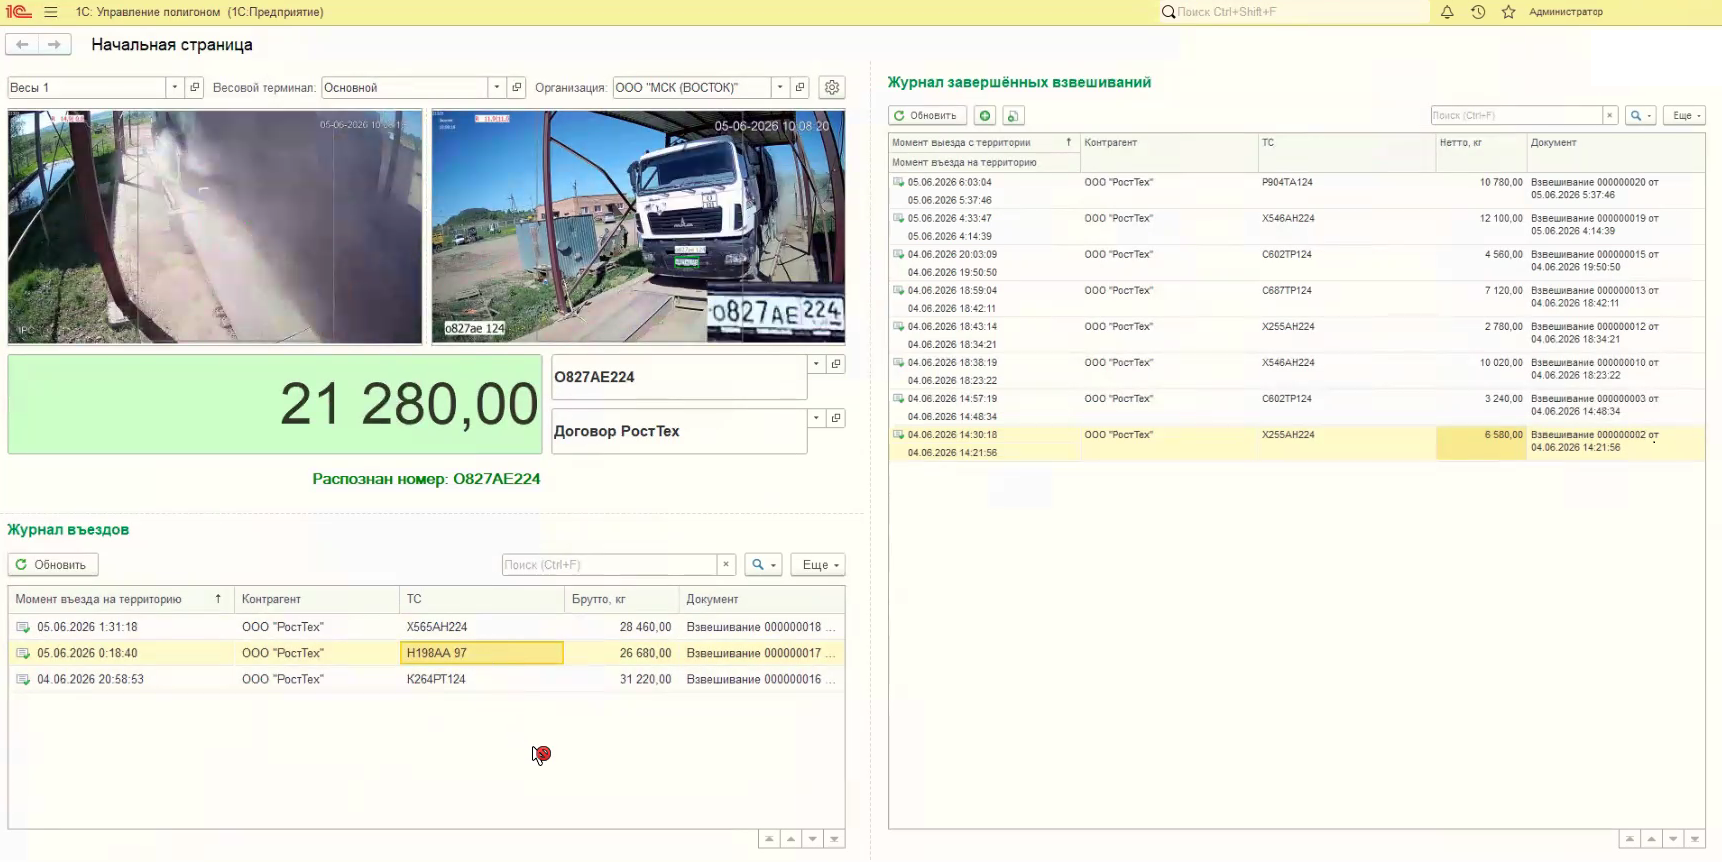Clear the completed weighings search field

coord(1610,116)
